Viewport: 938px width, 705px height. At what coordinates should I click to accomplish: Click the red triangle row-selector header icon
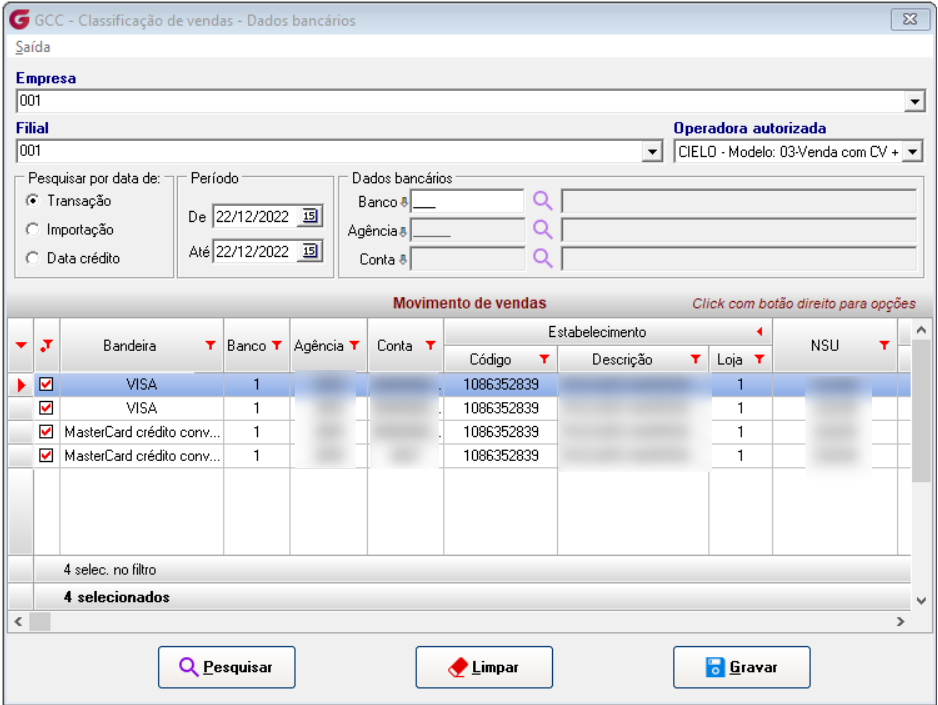pos(21,346)
